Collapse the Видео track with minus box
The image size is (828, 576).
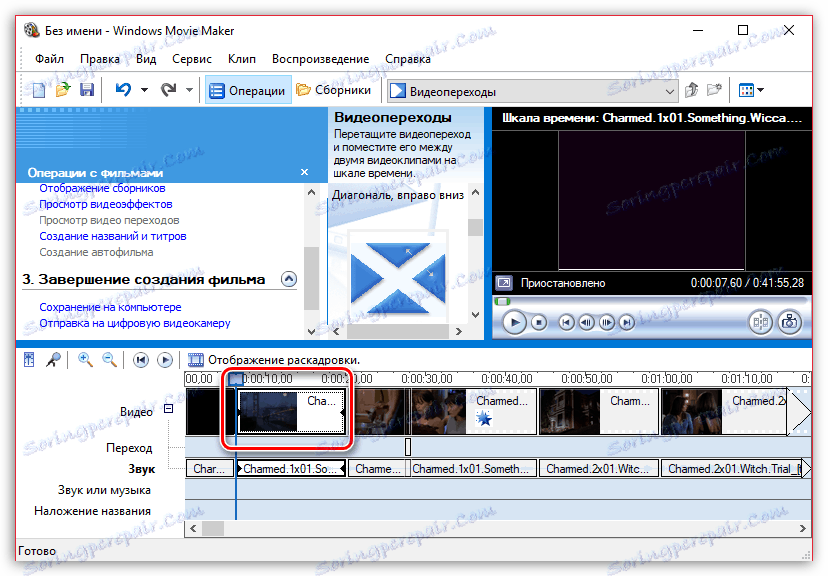click(x=168, y=408)
